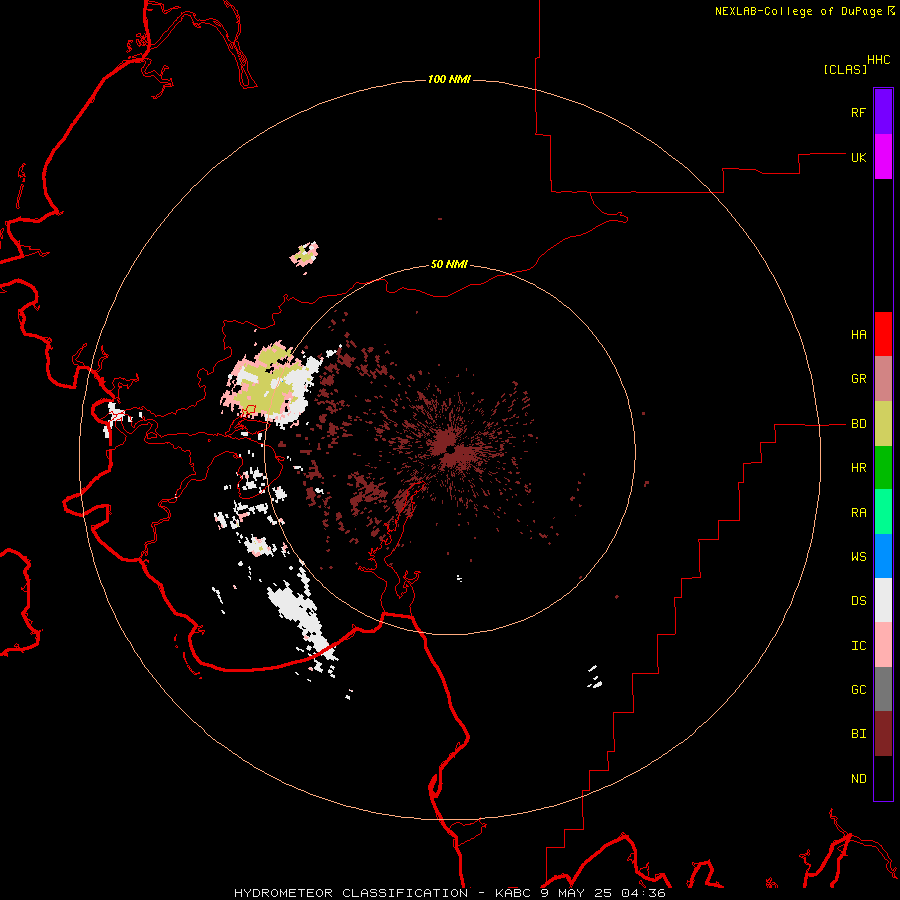Click the RA light green legend block

pyautogui.click(x=883, y=512)
